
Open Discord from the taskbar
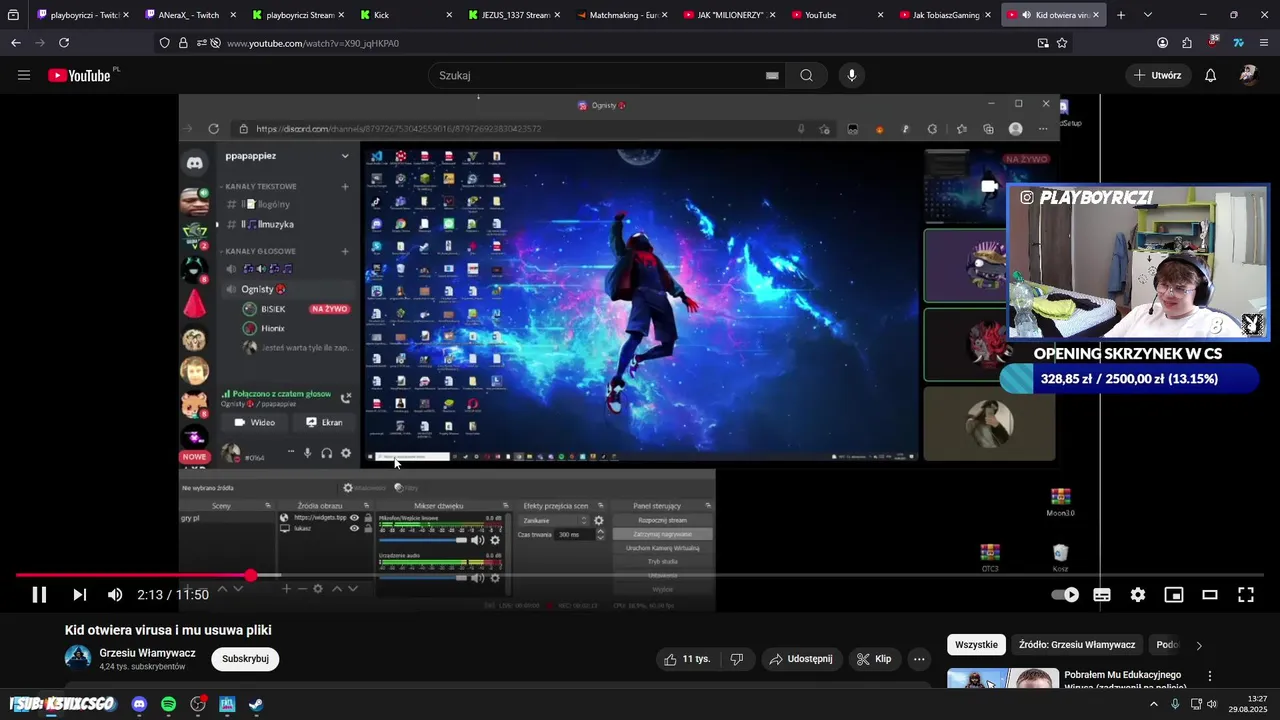139,704
